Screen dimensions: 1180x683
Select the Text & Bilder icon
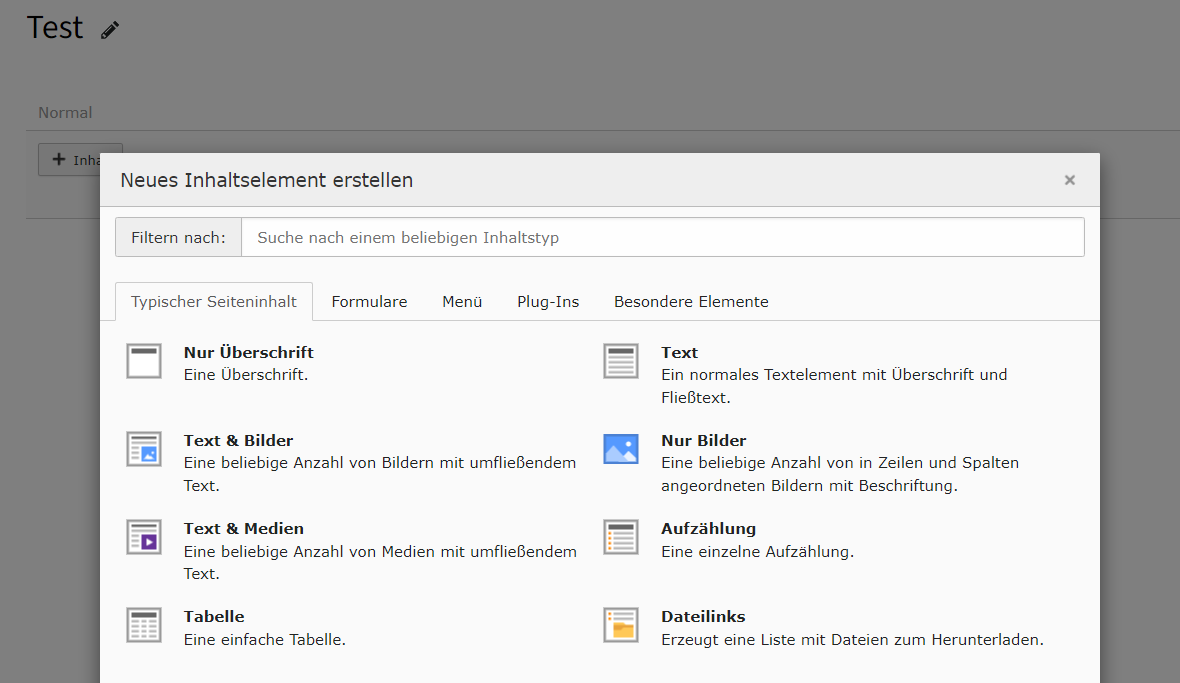pos(144,449)
